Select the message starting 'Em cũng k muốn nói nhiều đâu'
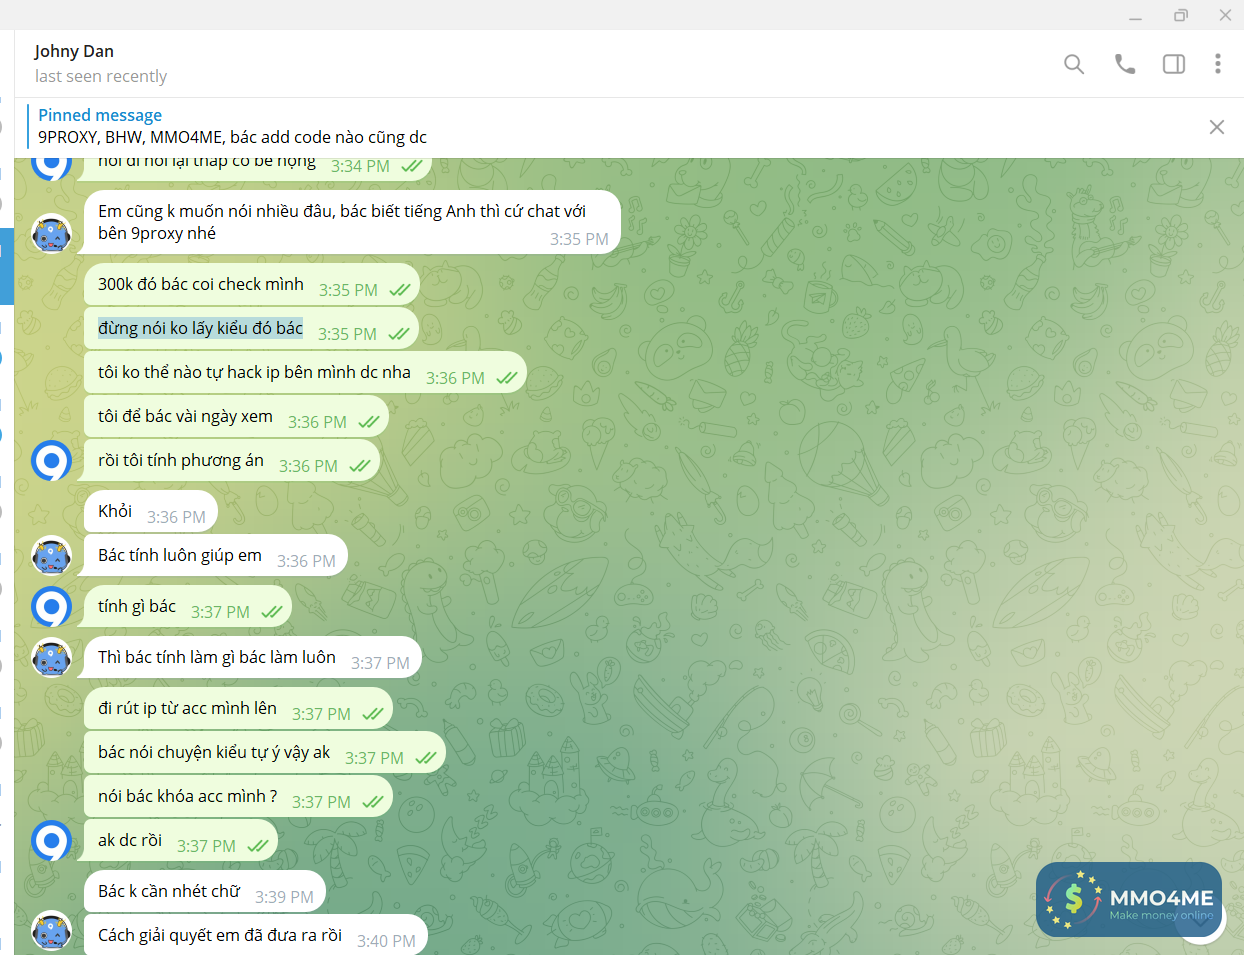 [350, 222]
